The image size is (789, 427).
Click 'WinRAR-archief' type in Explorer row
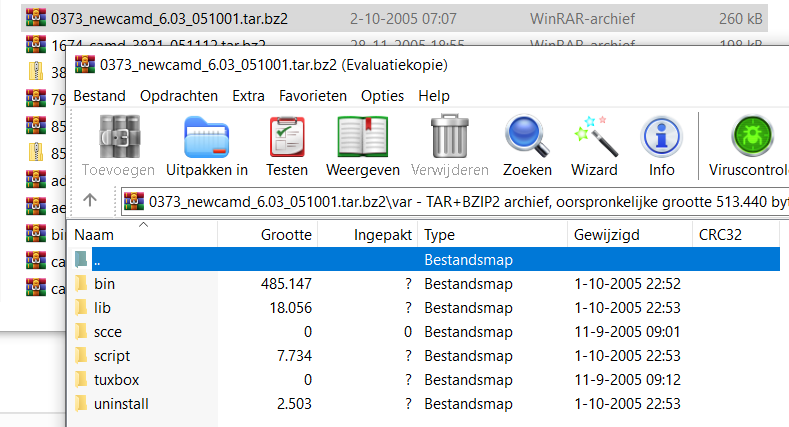coord(582,19)
